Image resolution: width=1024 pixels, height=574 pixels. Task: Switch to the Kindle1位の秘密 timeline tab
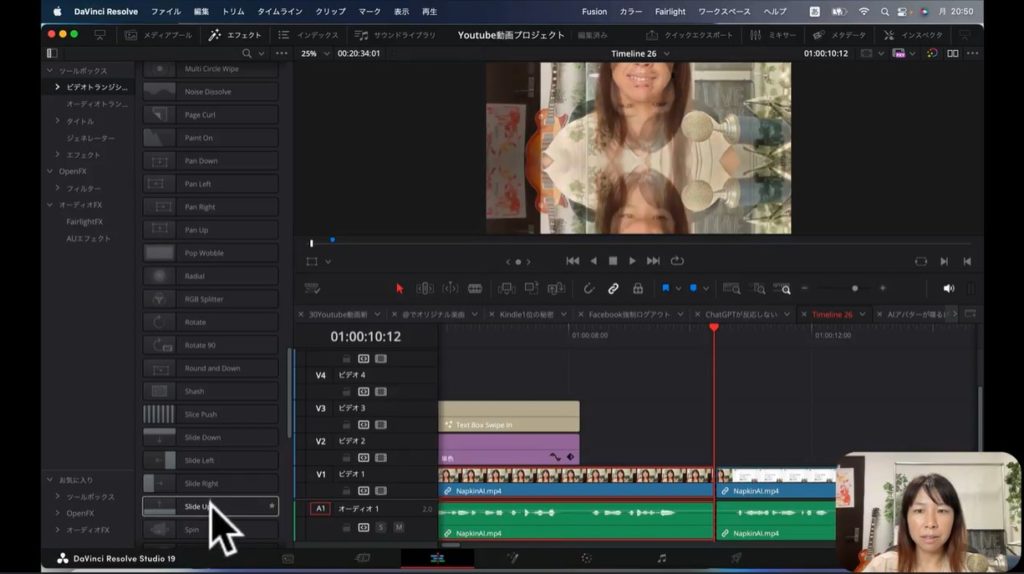click(526, 314)
